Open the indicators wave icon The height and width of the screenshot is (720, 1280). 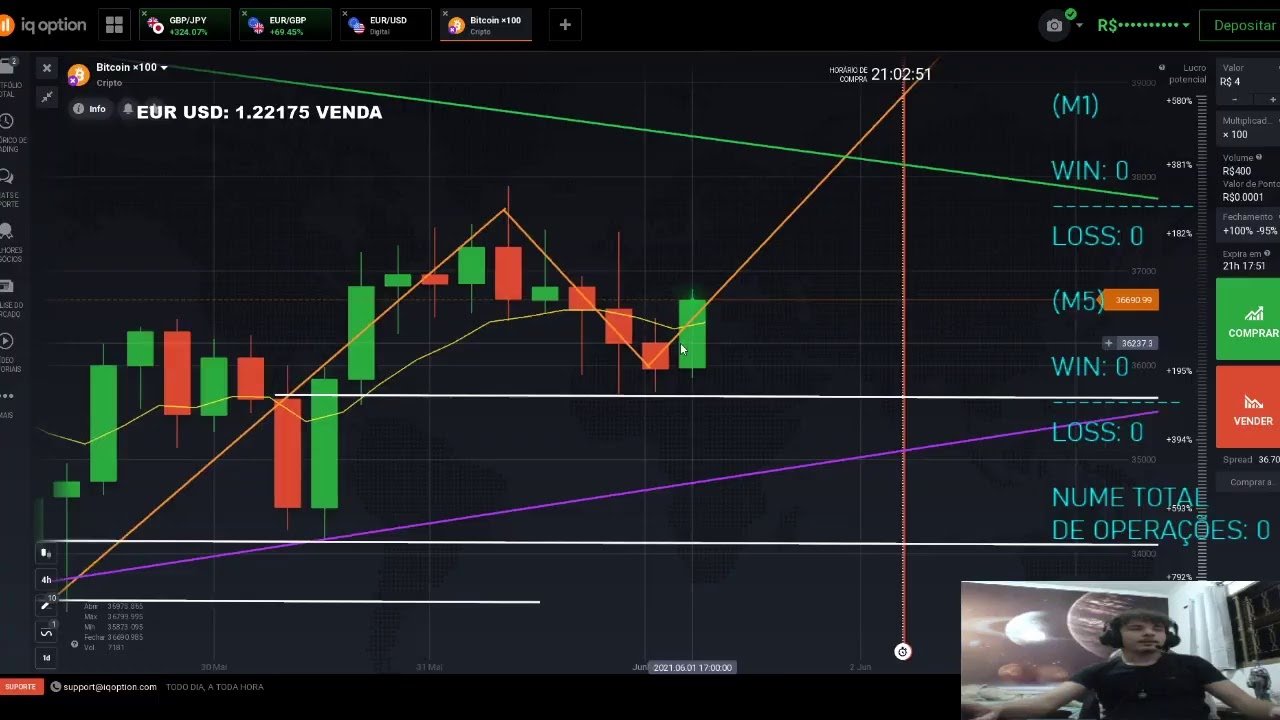(46, 632)
